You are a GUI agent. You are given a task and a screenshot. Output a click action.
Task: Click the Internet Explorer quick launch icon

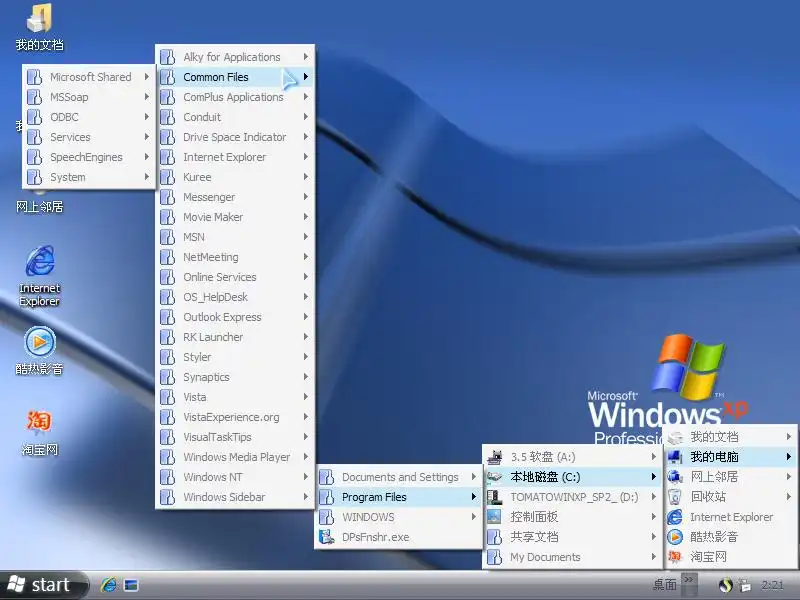[x=109, y=585]
